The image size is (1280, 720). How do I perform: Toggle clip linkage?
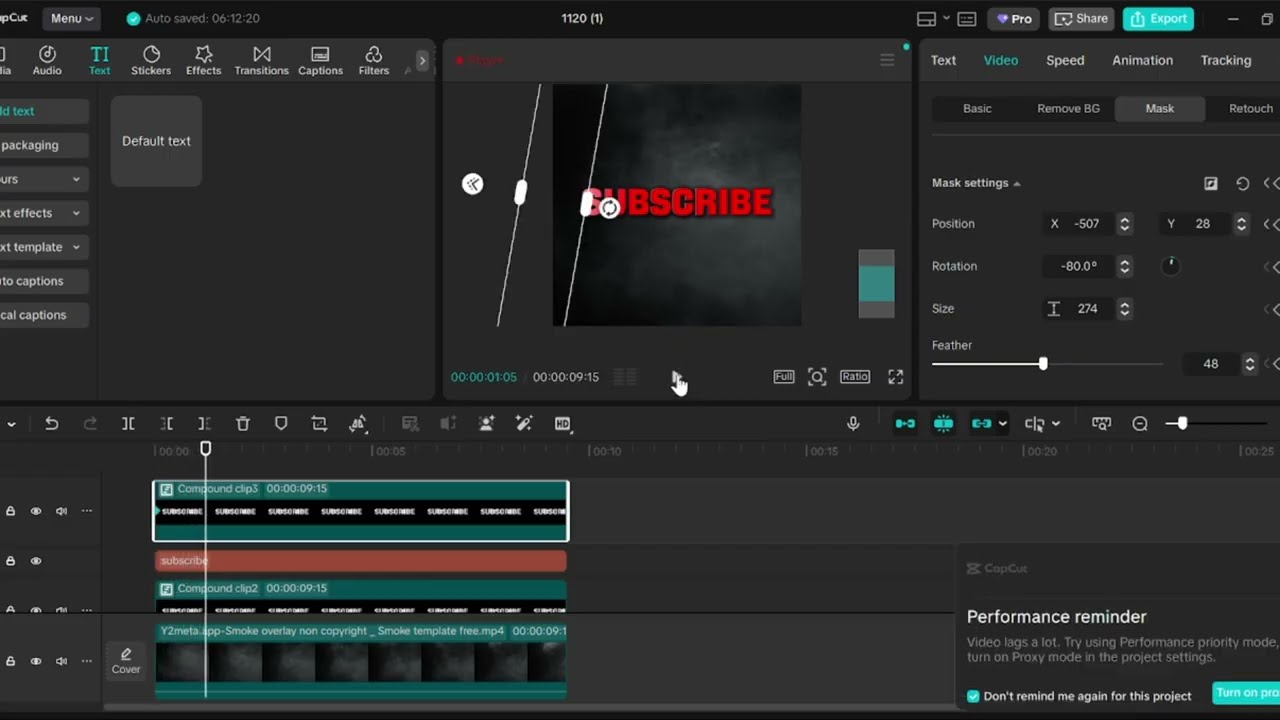[981, 424]
